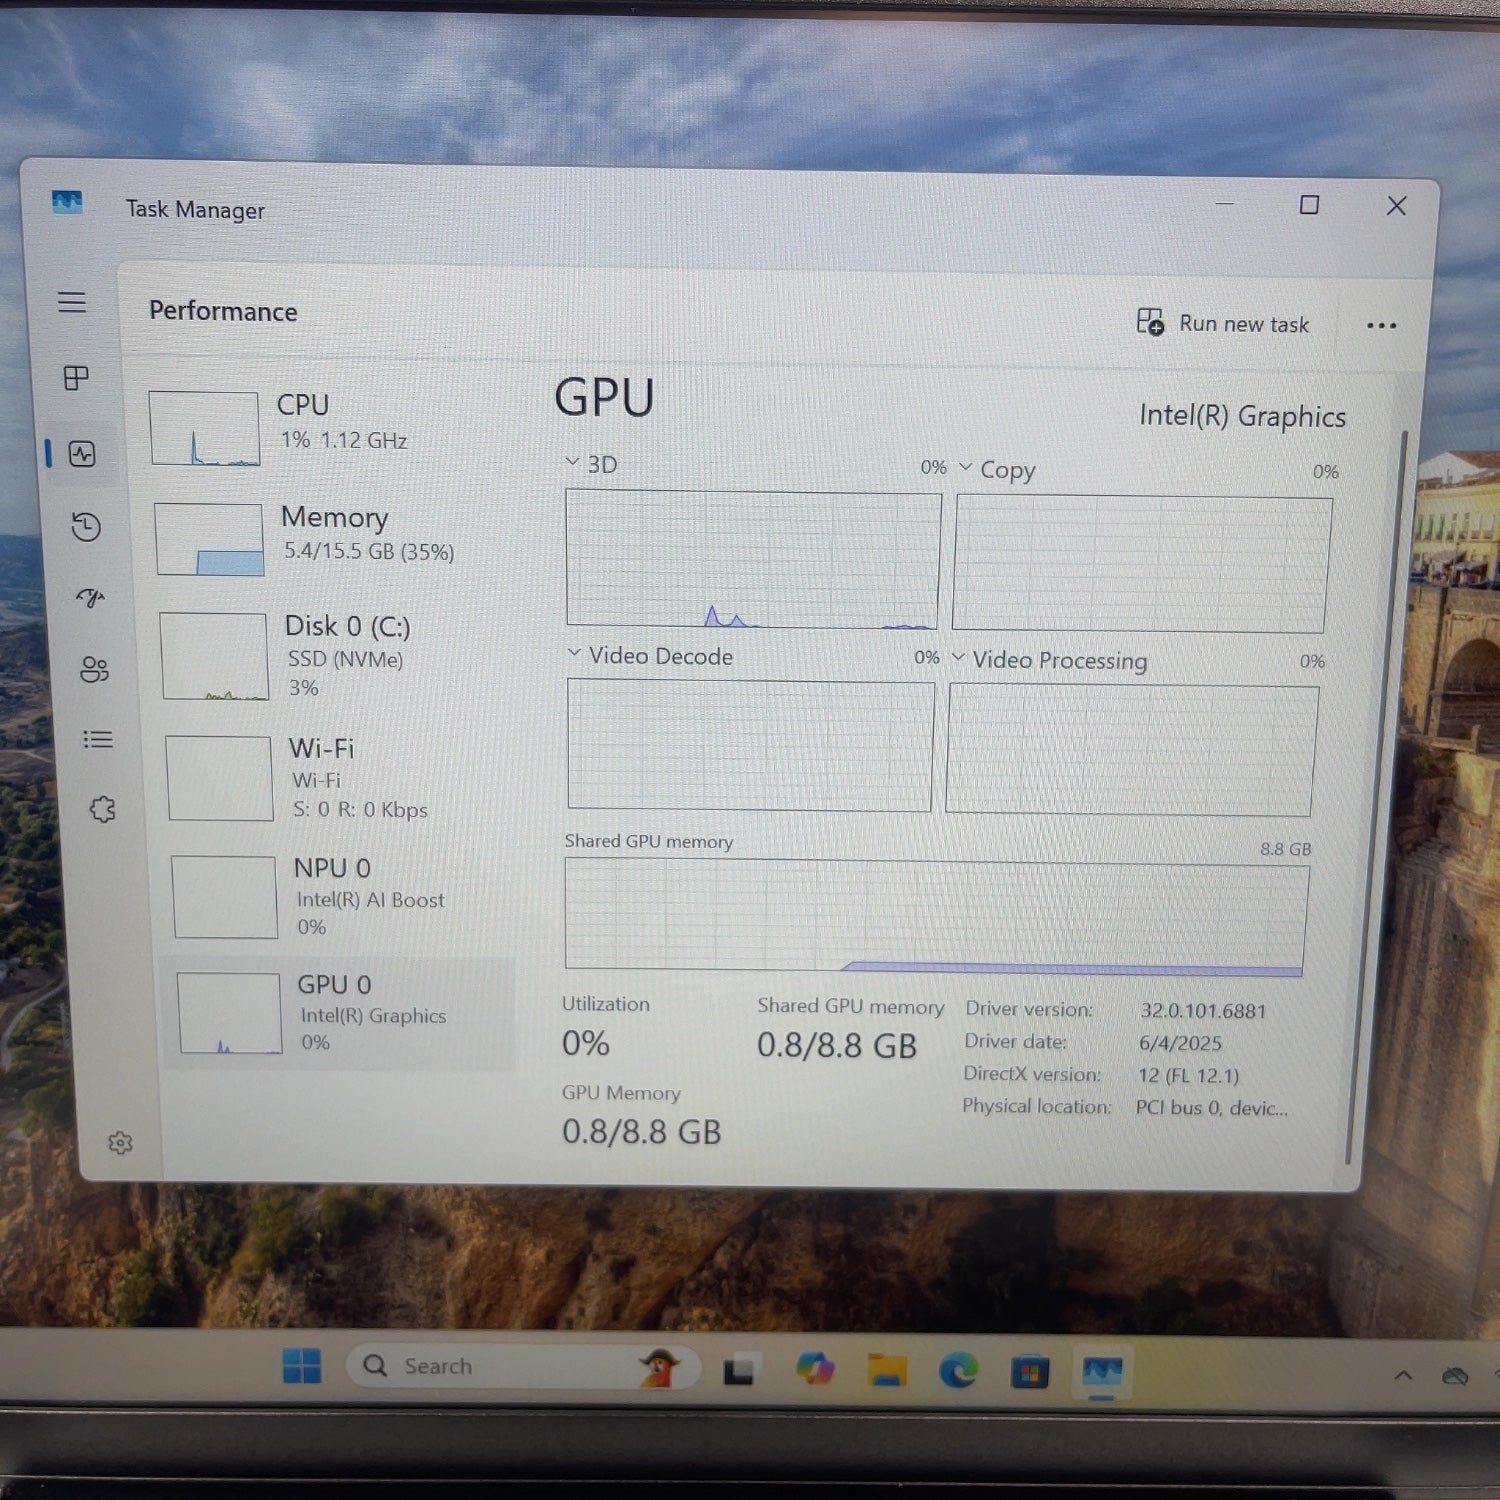The width and height of the screenshot is (1500, 1500).
Task: Click the Run new task button
Action: pyautogui.click(x=1223, y=323)
